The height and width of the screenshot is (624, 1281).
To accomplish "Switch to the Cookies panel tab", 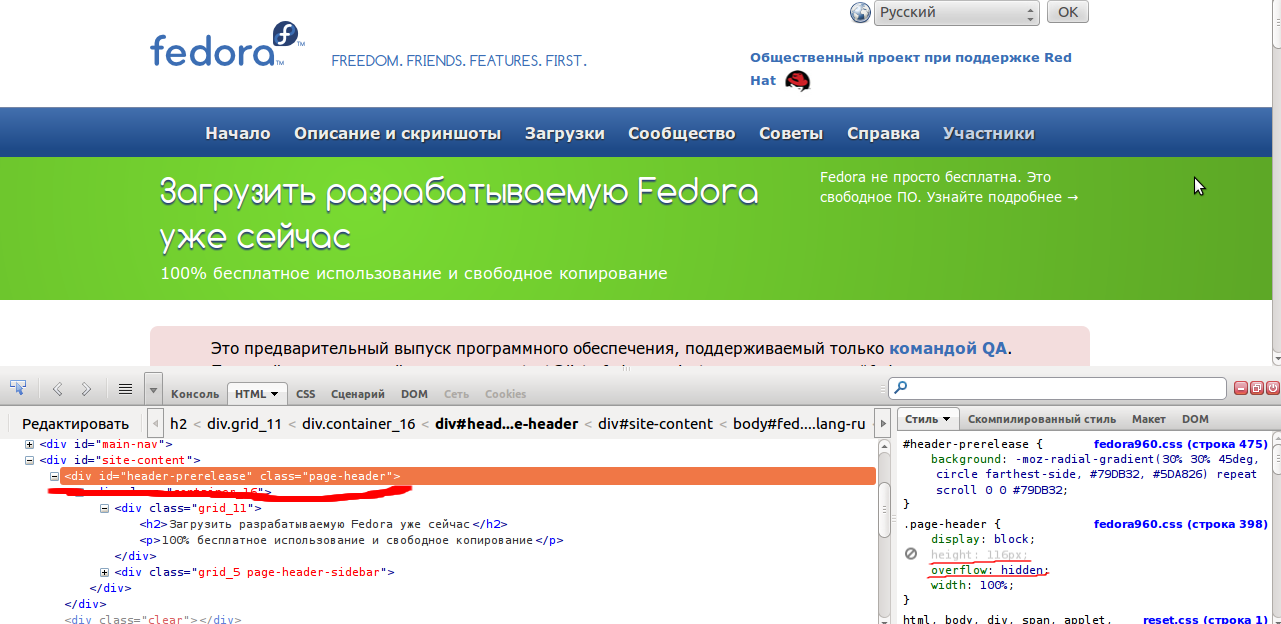I will pos(506,394).
